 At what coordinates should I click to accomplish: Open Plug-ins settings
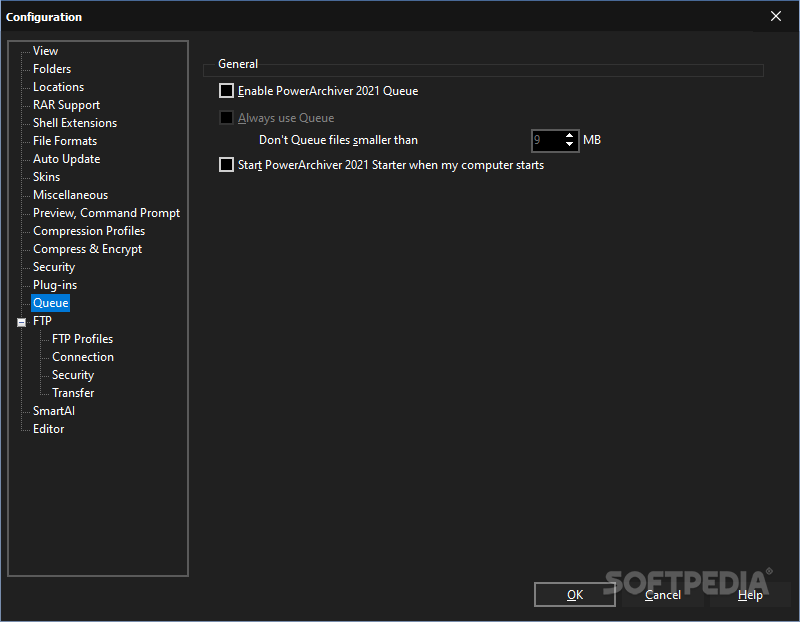tap(55, 285)
